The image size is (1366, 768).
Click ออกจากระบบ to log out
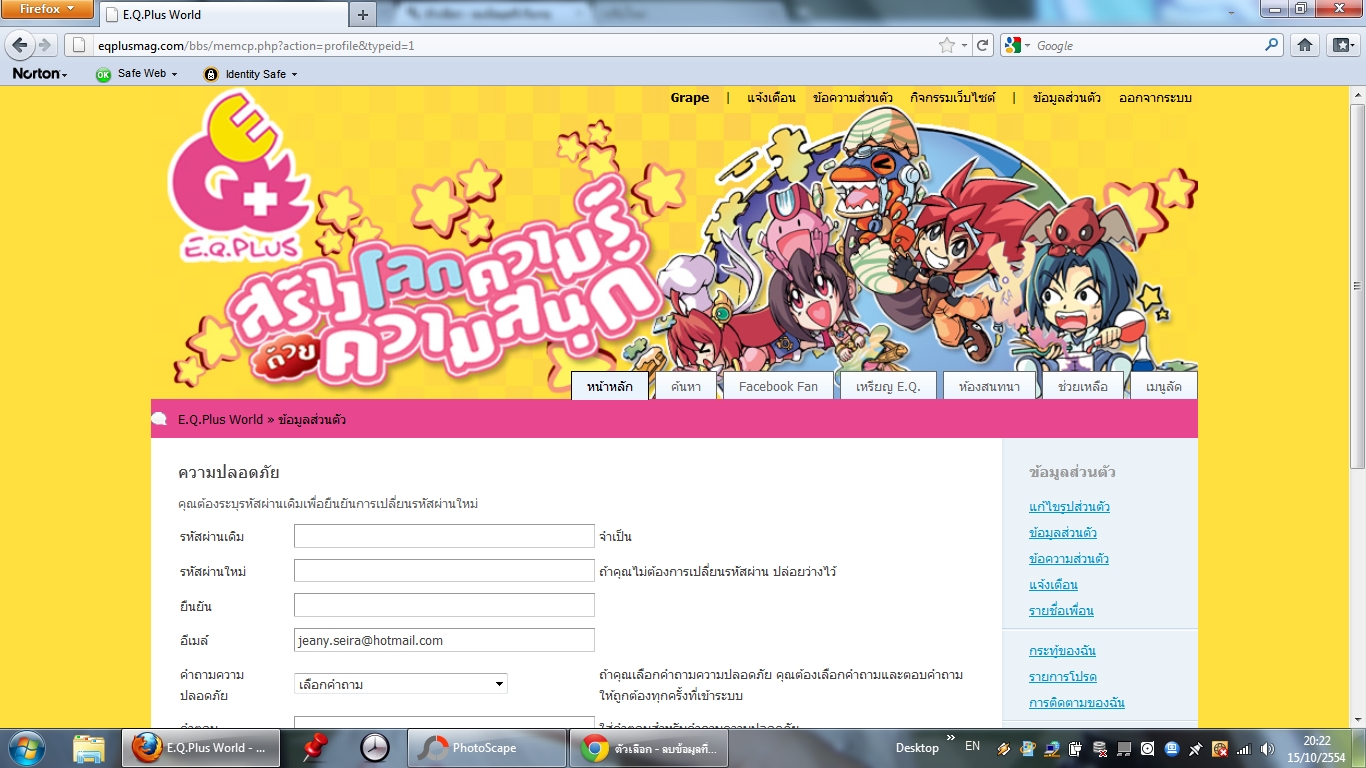coord(1155,98)
